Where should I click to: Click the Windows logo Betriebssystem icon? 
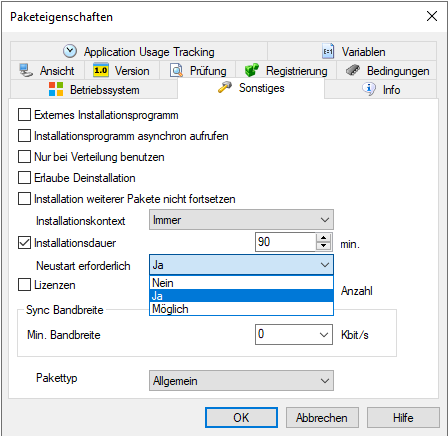pyautogui.click(x=56, y=89)
